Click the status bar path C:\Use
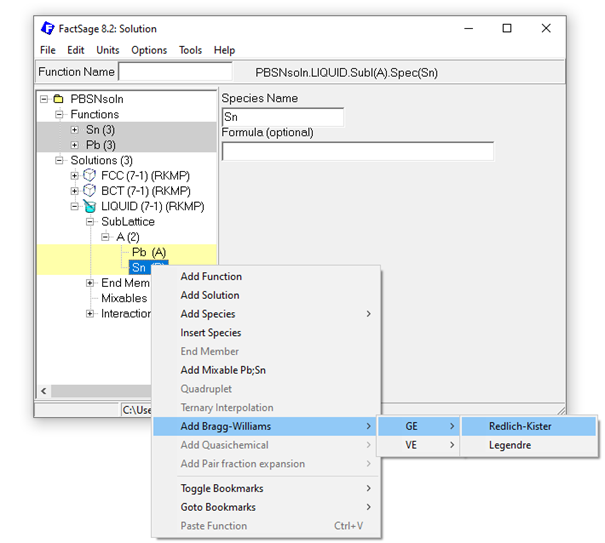 [137, 410]
